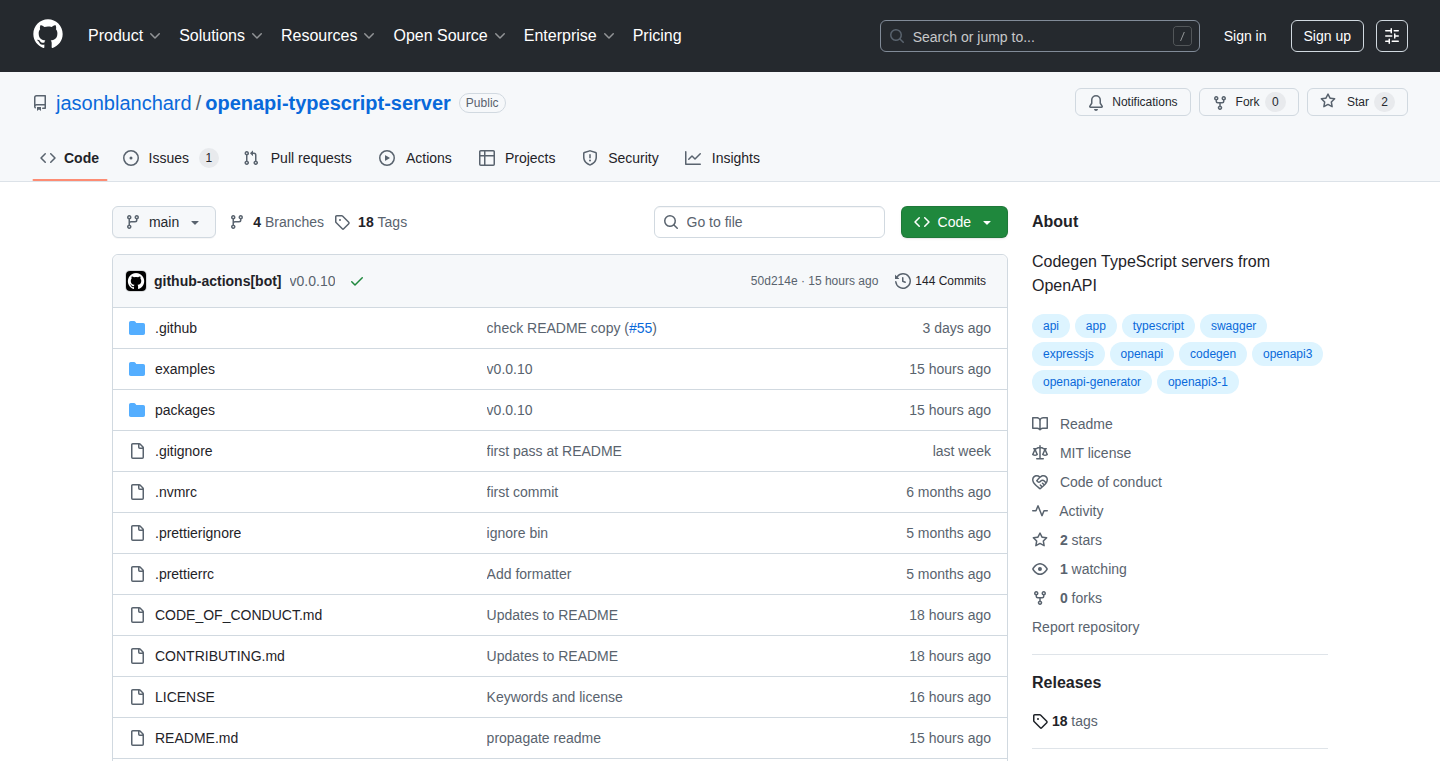1440x761 pixels.
Task: Click the Notifications button
Action: pos(1133,102)
